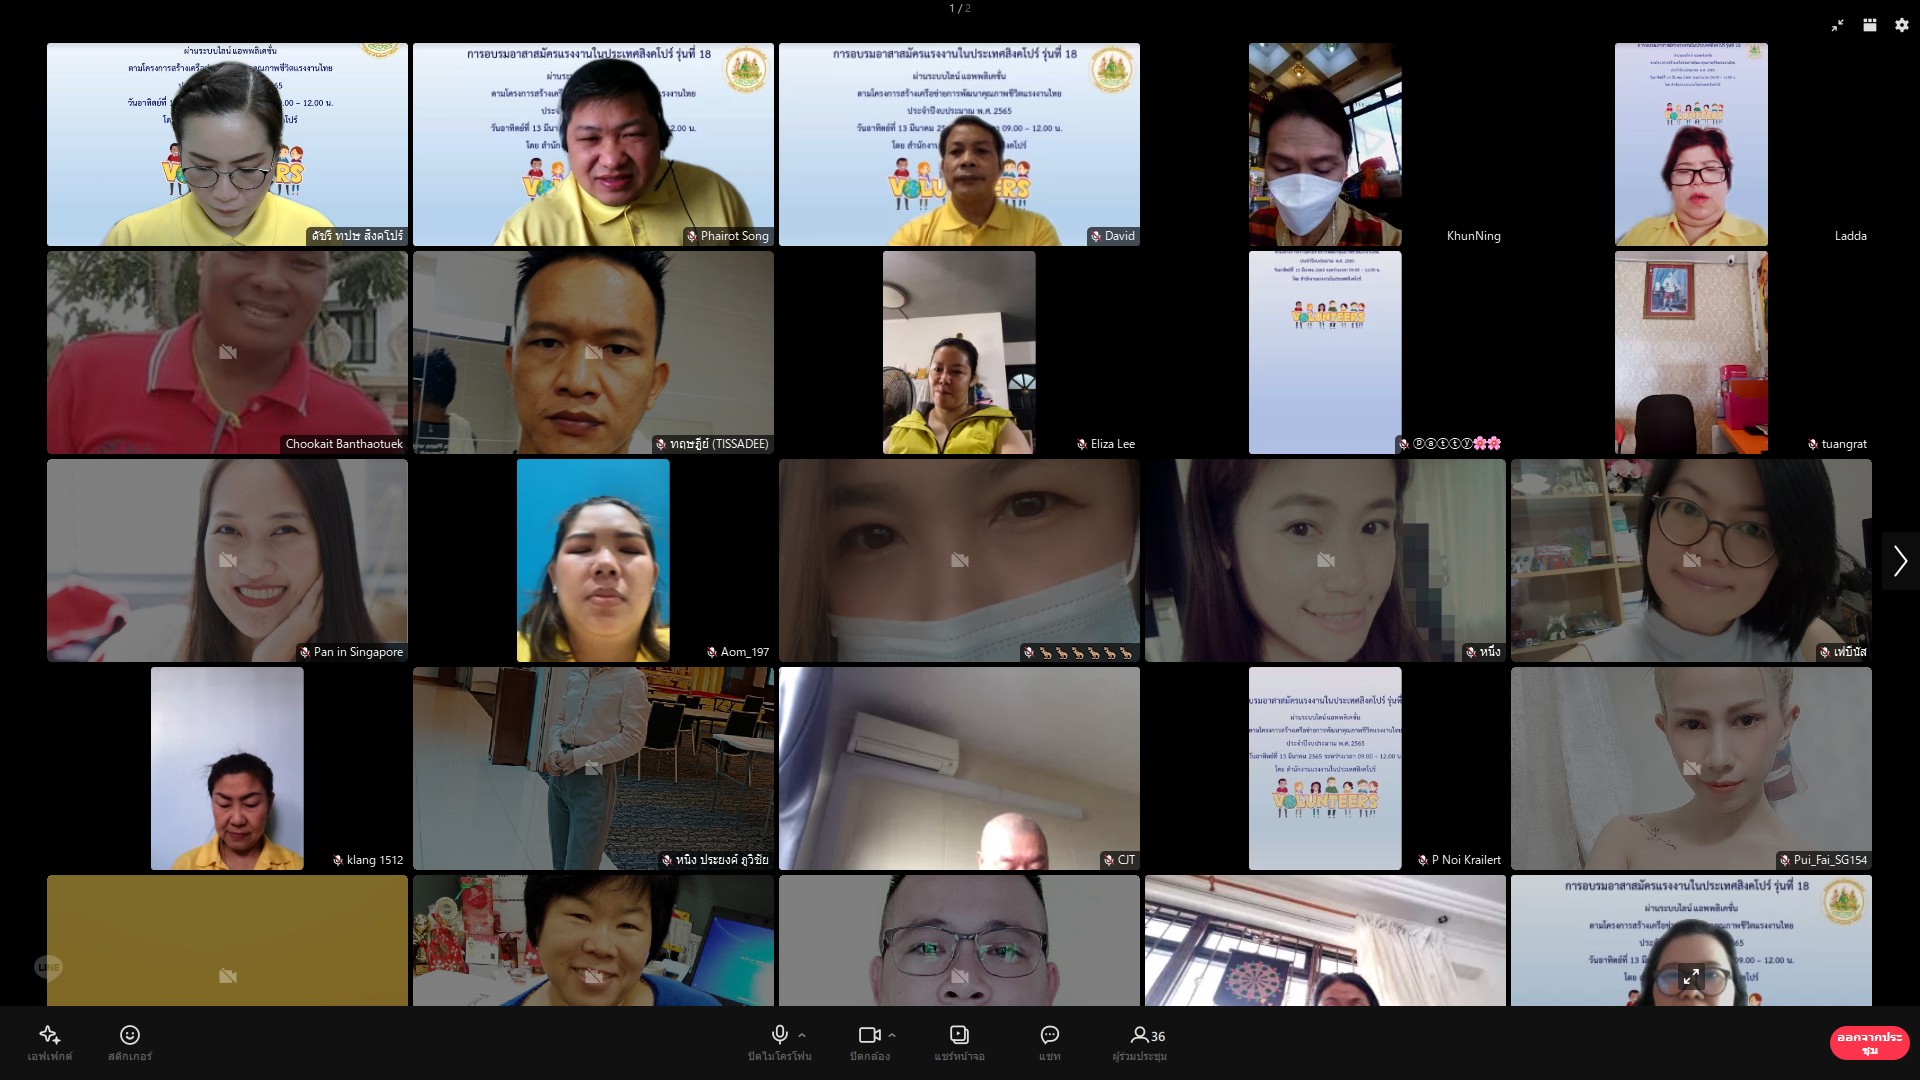Select Eliza Lee's video tile
1920x1080 pixels.
959,352
